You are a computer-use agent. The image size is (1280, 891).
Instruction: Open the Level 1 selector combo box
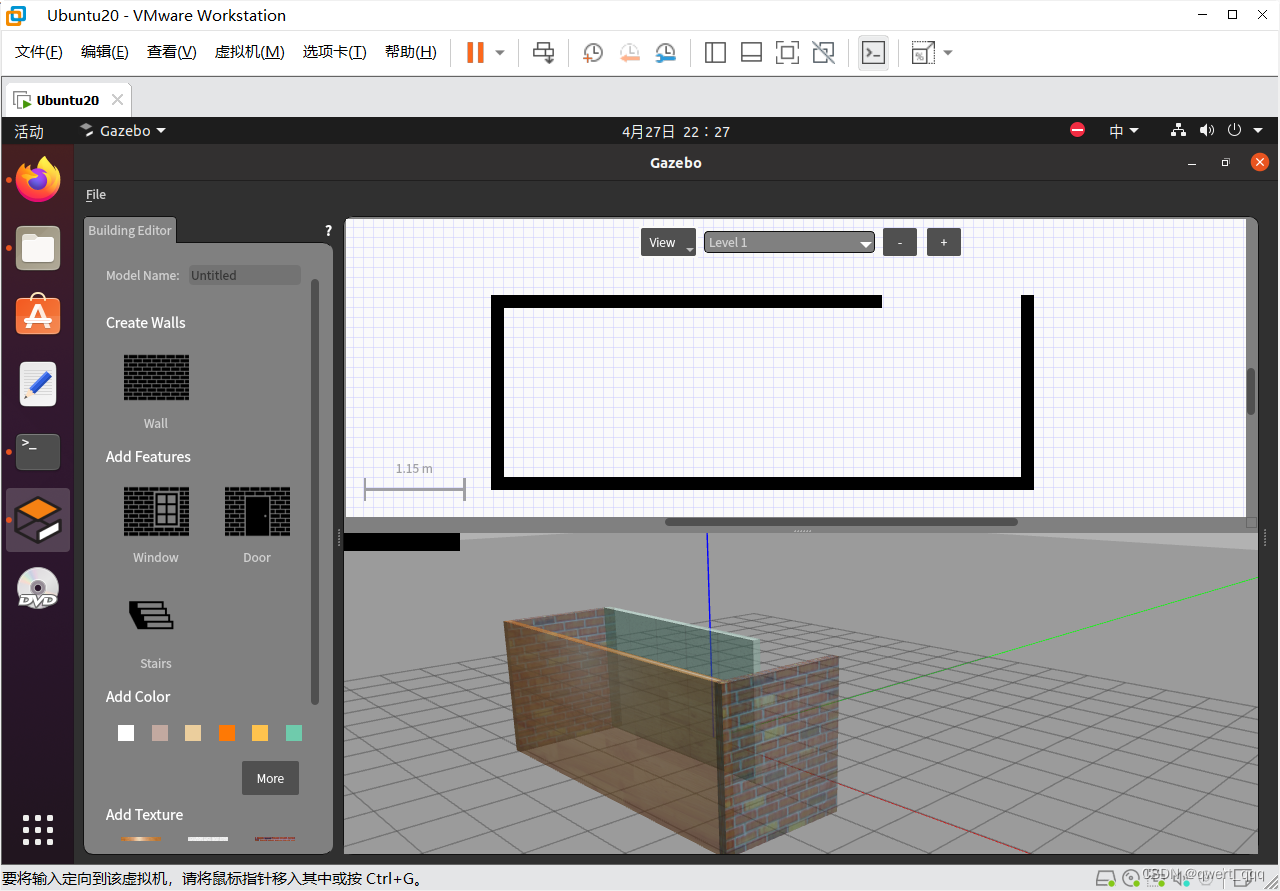click(x=789, y=242)
